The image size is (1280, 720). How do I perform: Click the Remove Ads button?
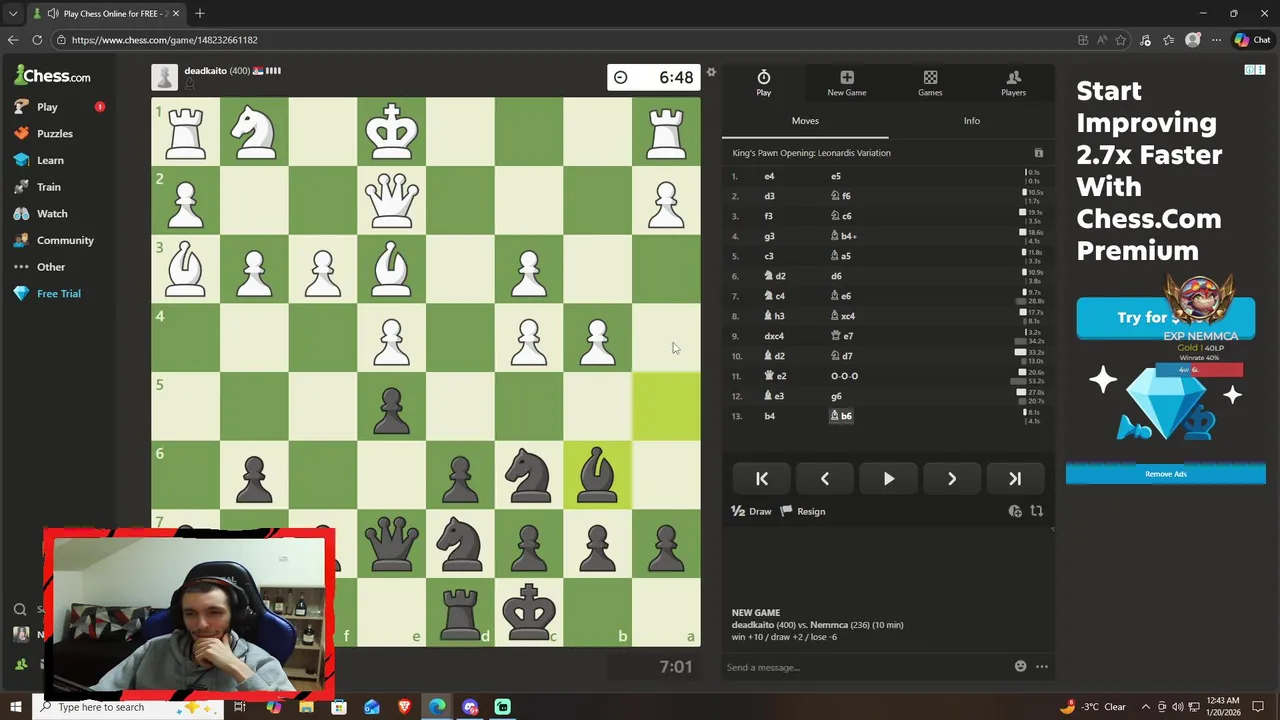[x=1165, y=474]
